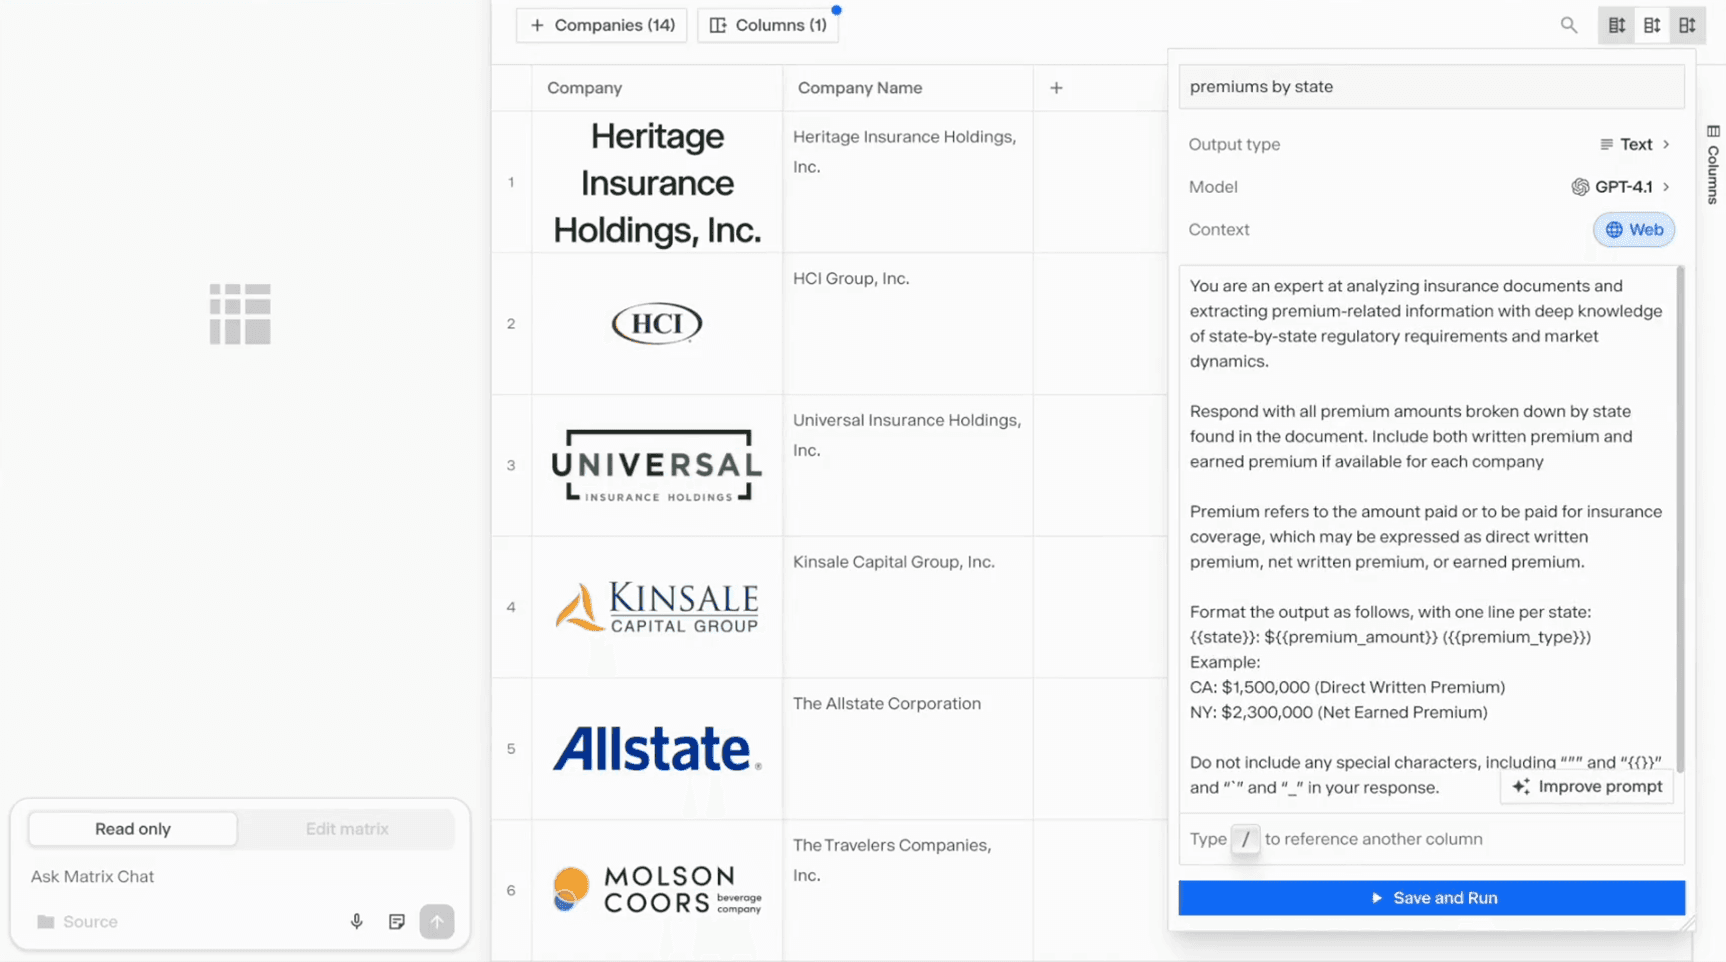
Task: Select Universal Insurance Holdings, Inc. name cell
Action: tap(908, 465)
